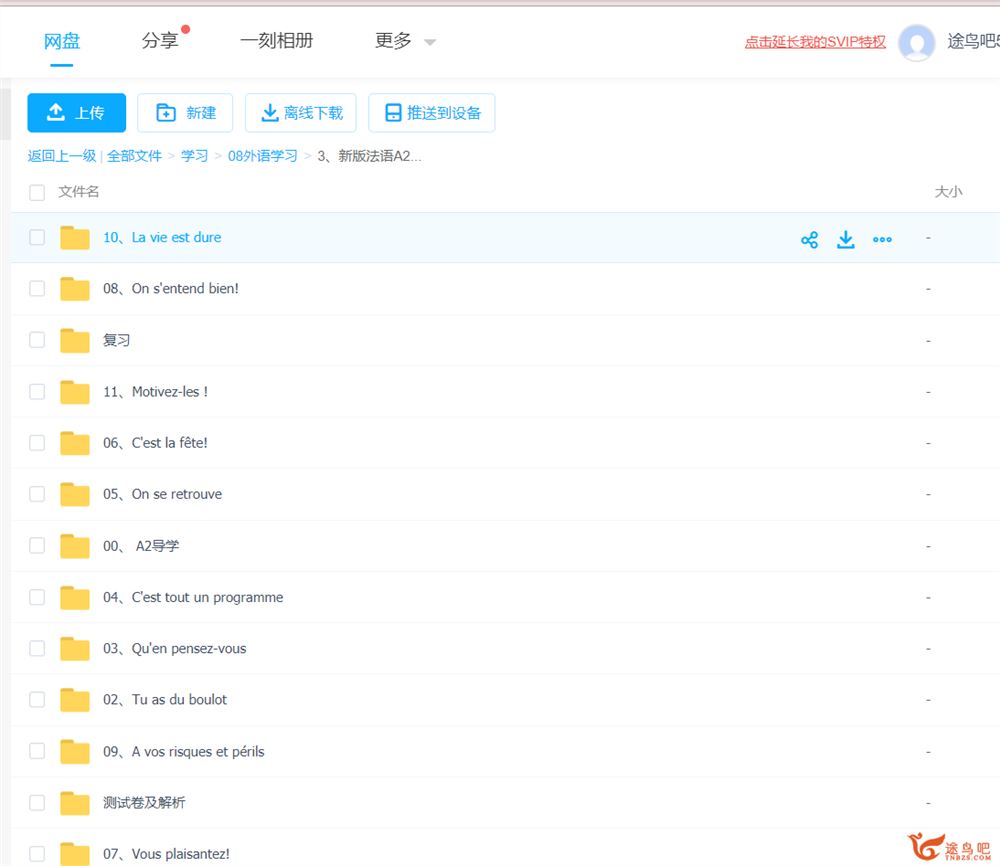Open the 复习 folder icon
Screen dimensions: 1000x866
pos(75,340)
